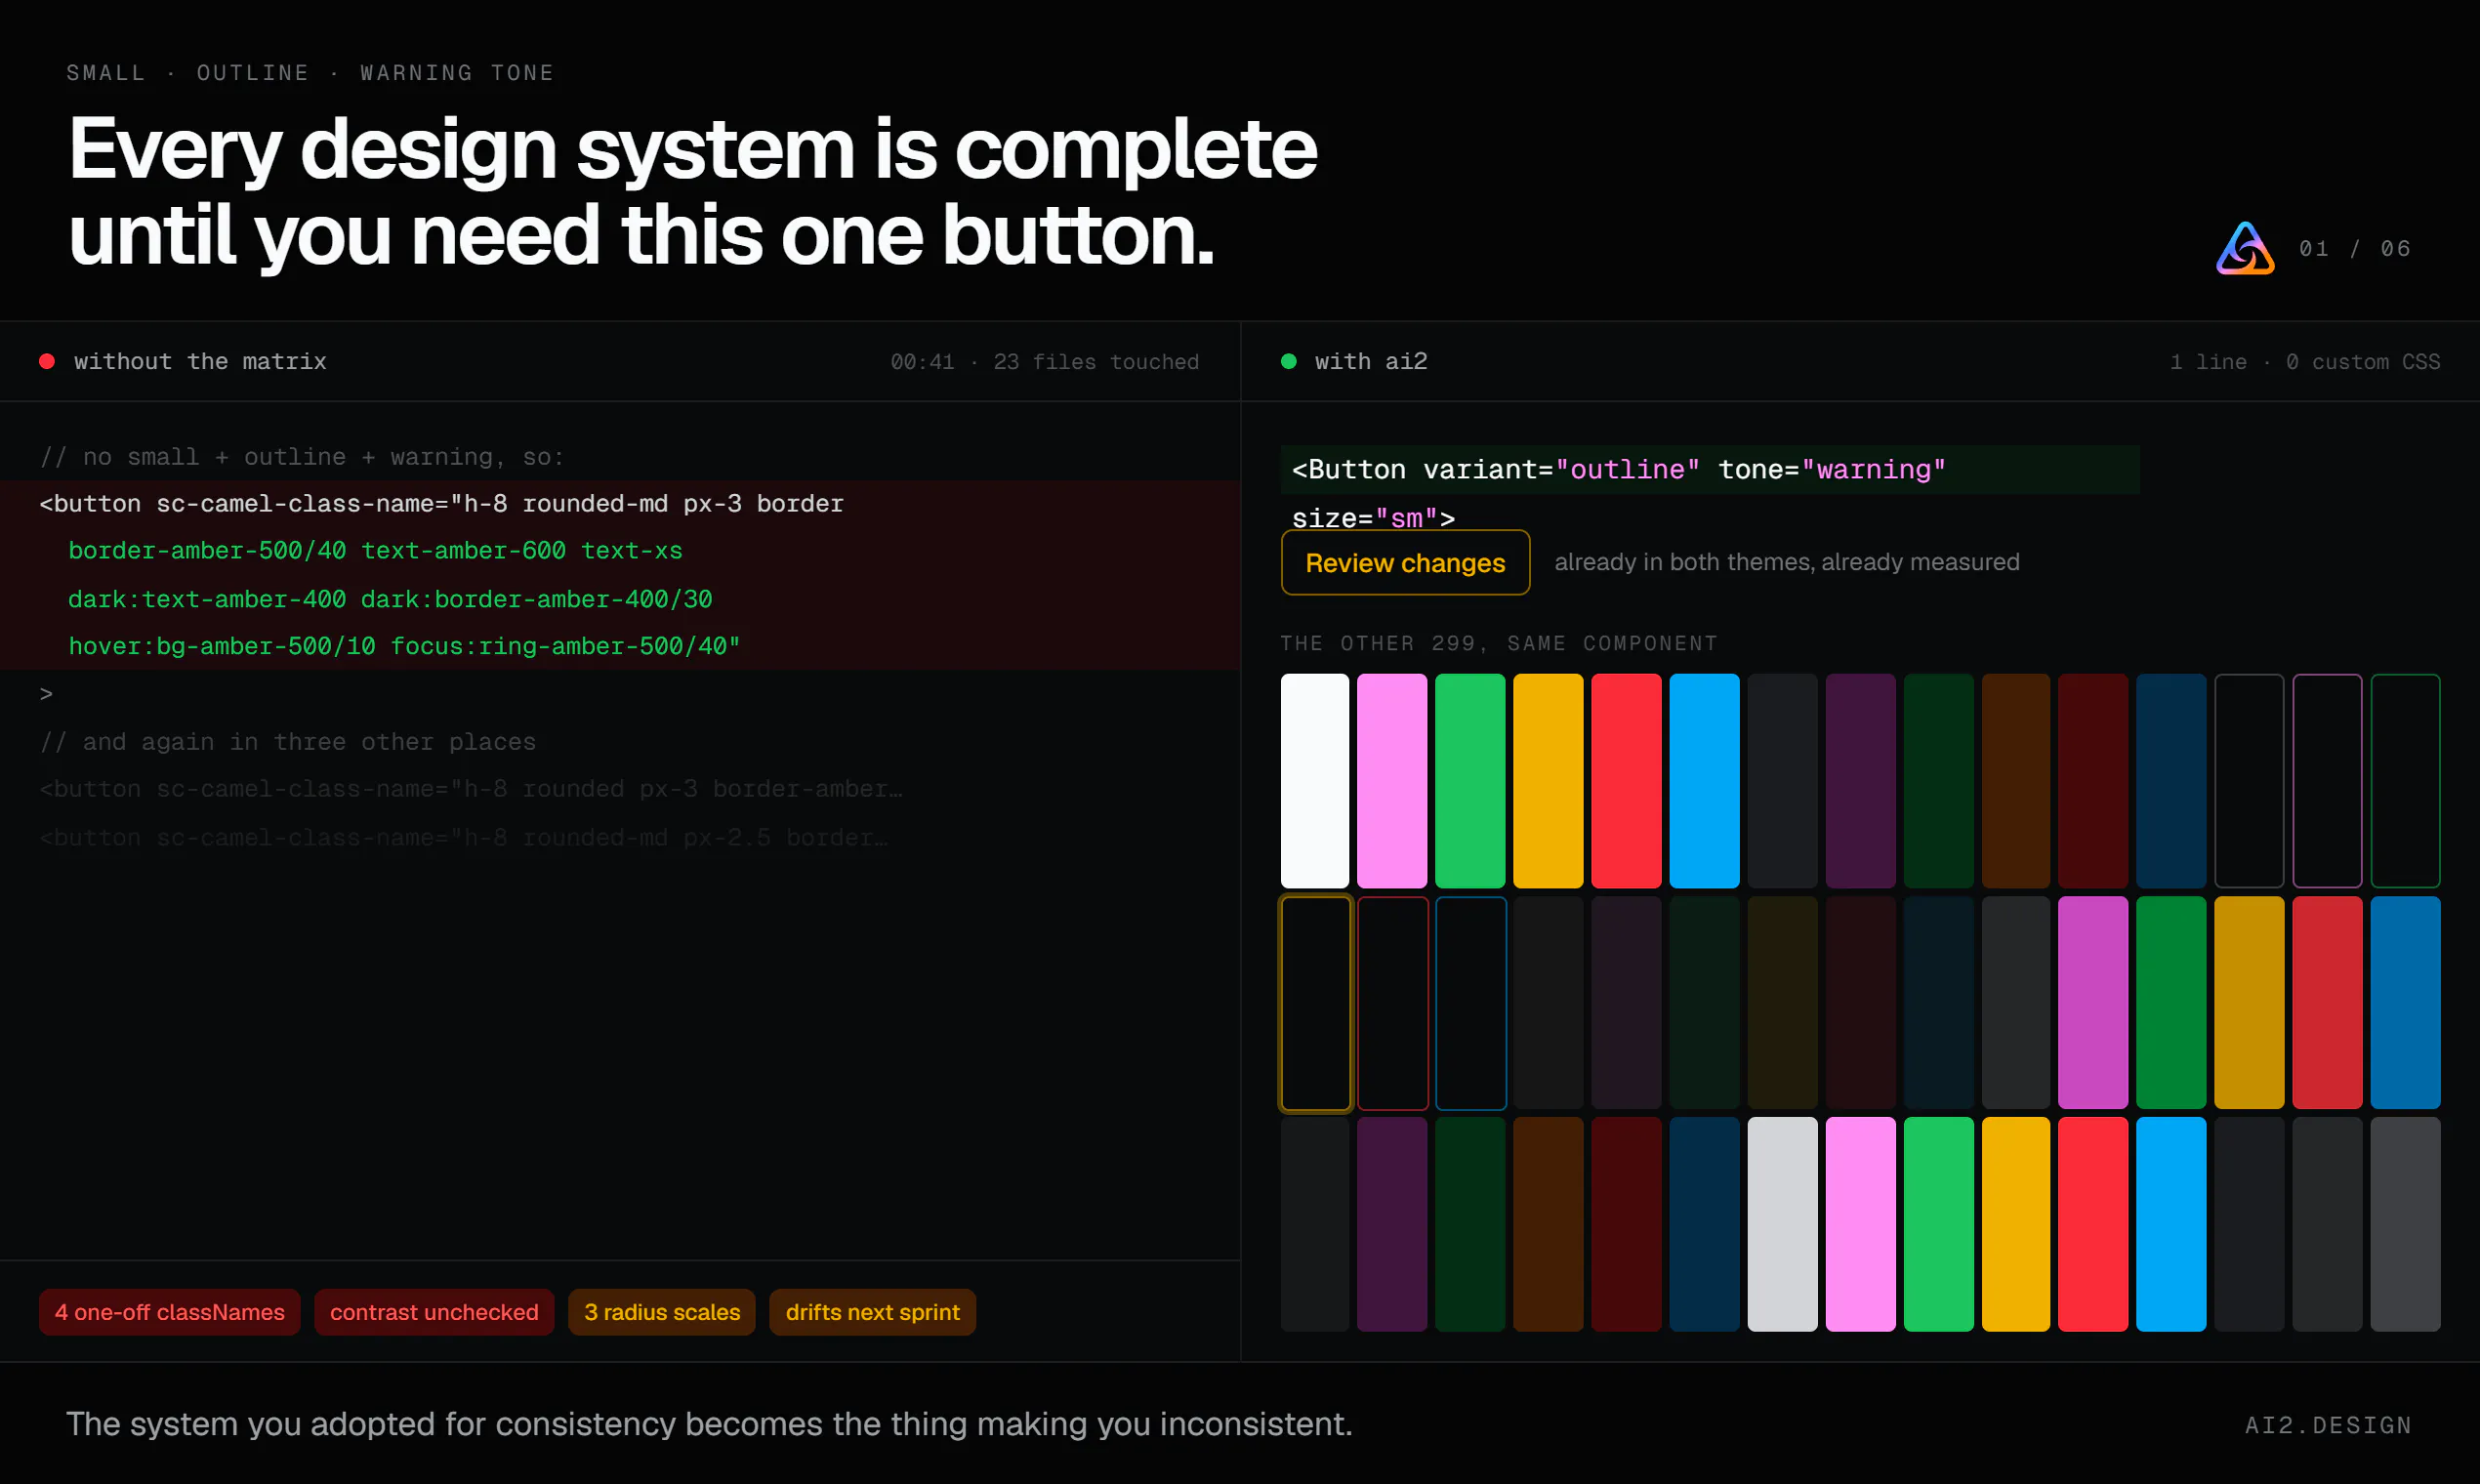Select the bright blue swatch in the first row
Viewport: 2480px width, 1484px height.
click(x=1704, y=781)
